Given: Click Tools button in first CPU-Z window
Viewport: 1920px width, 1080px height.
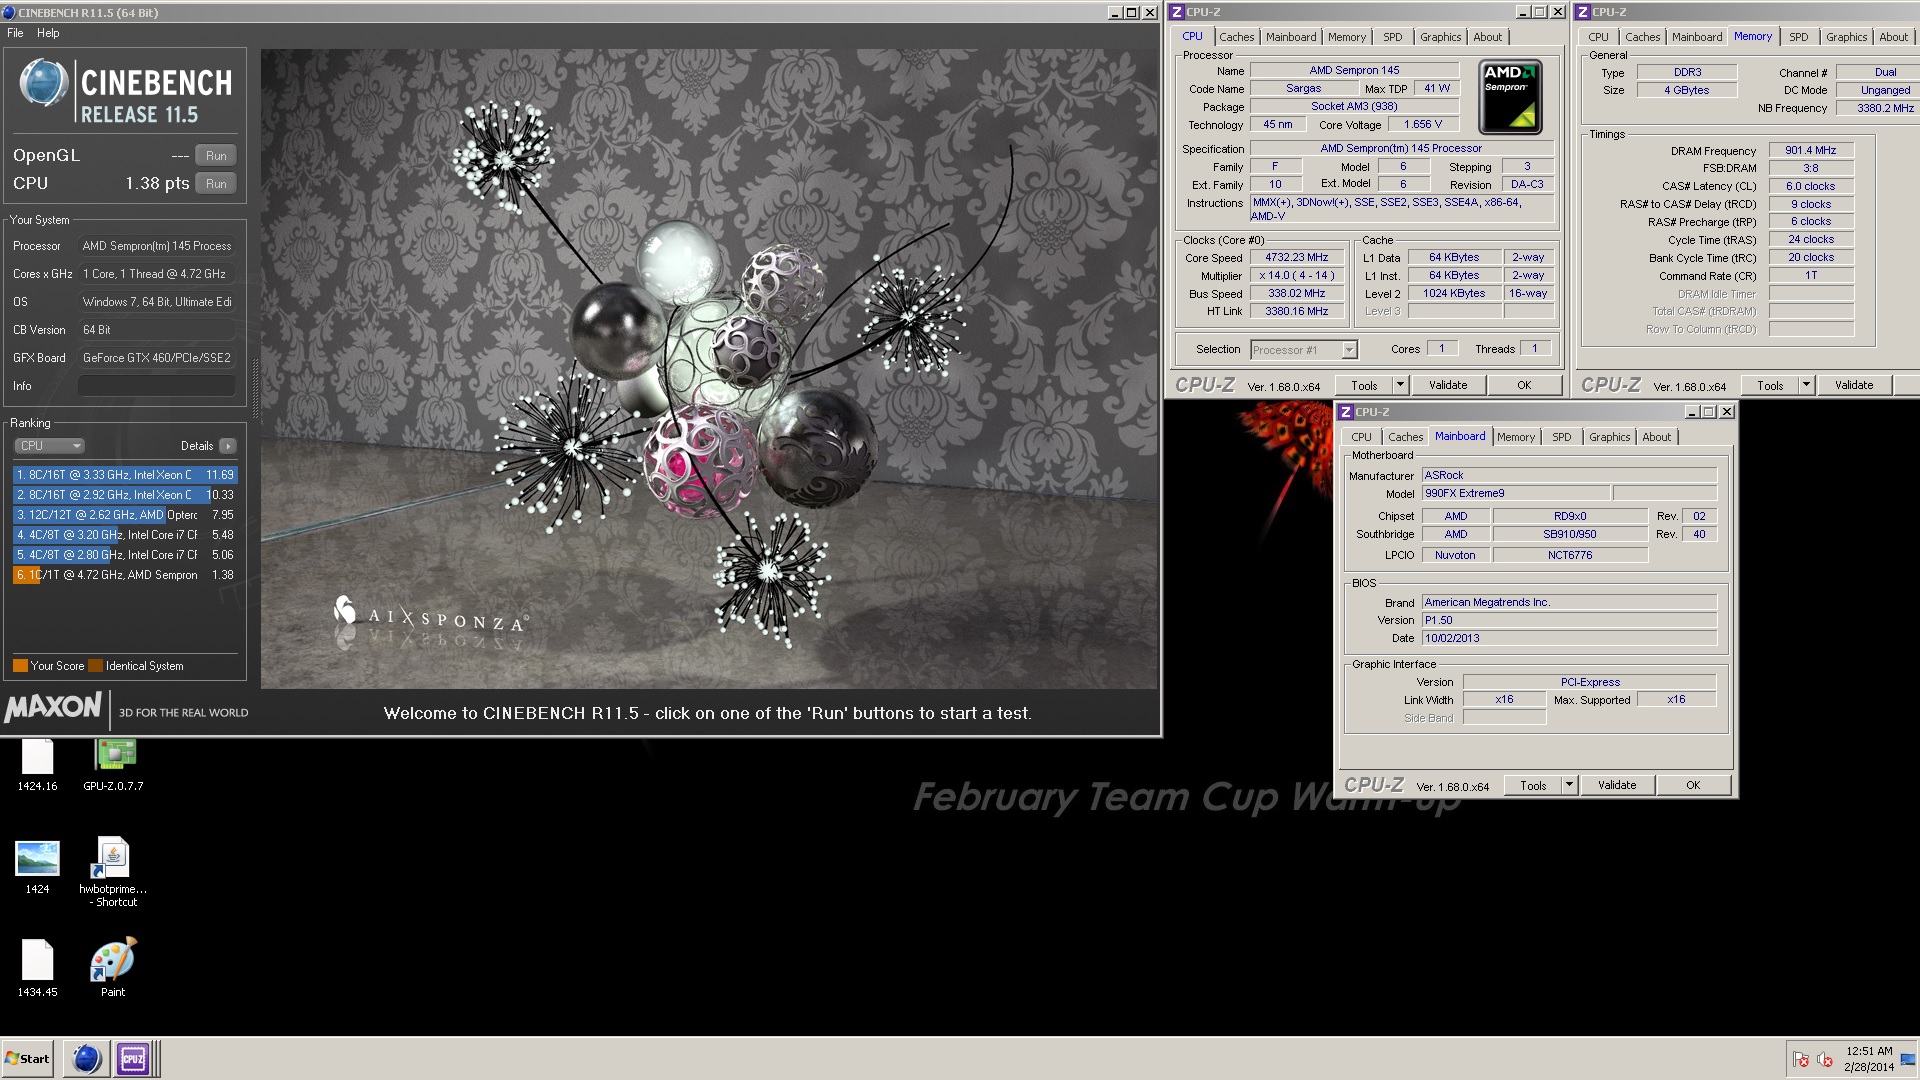Looking at the screenshot, I should tap(1364, 385).
